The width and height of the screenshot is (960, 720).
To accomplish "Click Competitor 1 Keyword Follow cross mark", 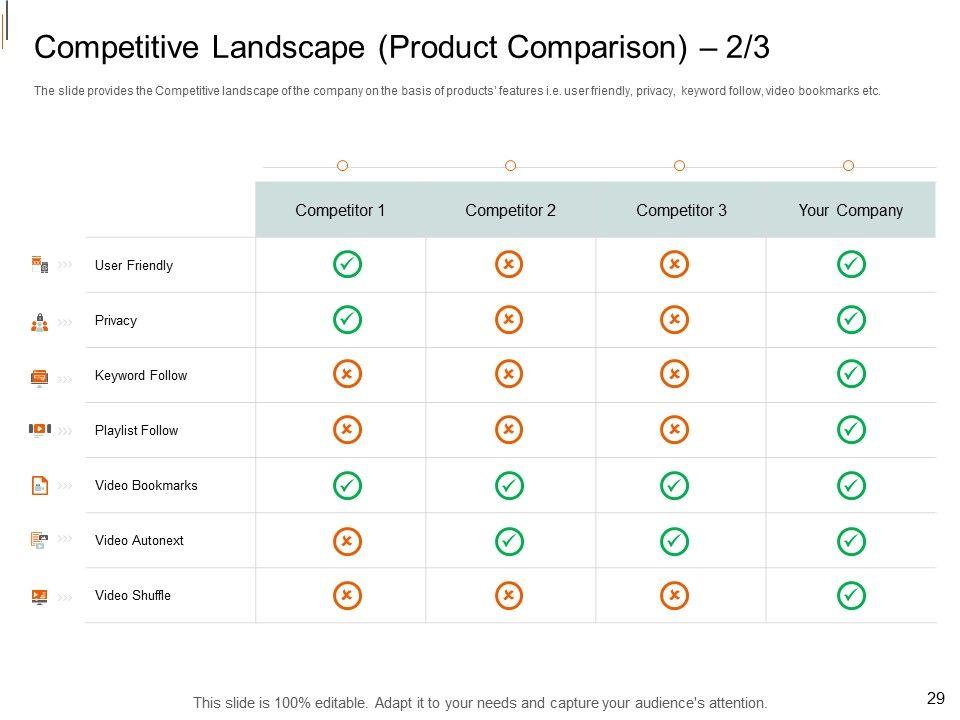I will tap(347, 375).
